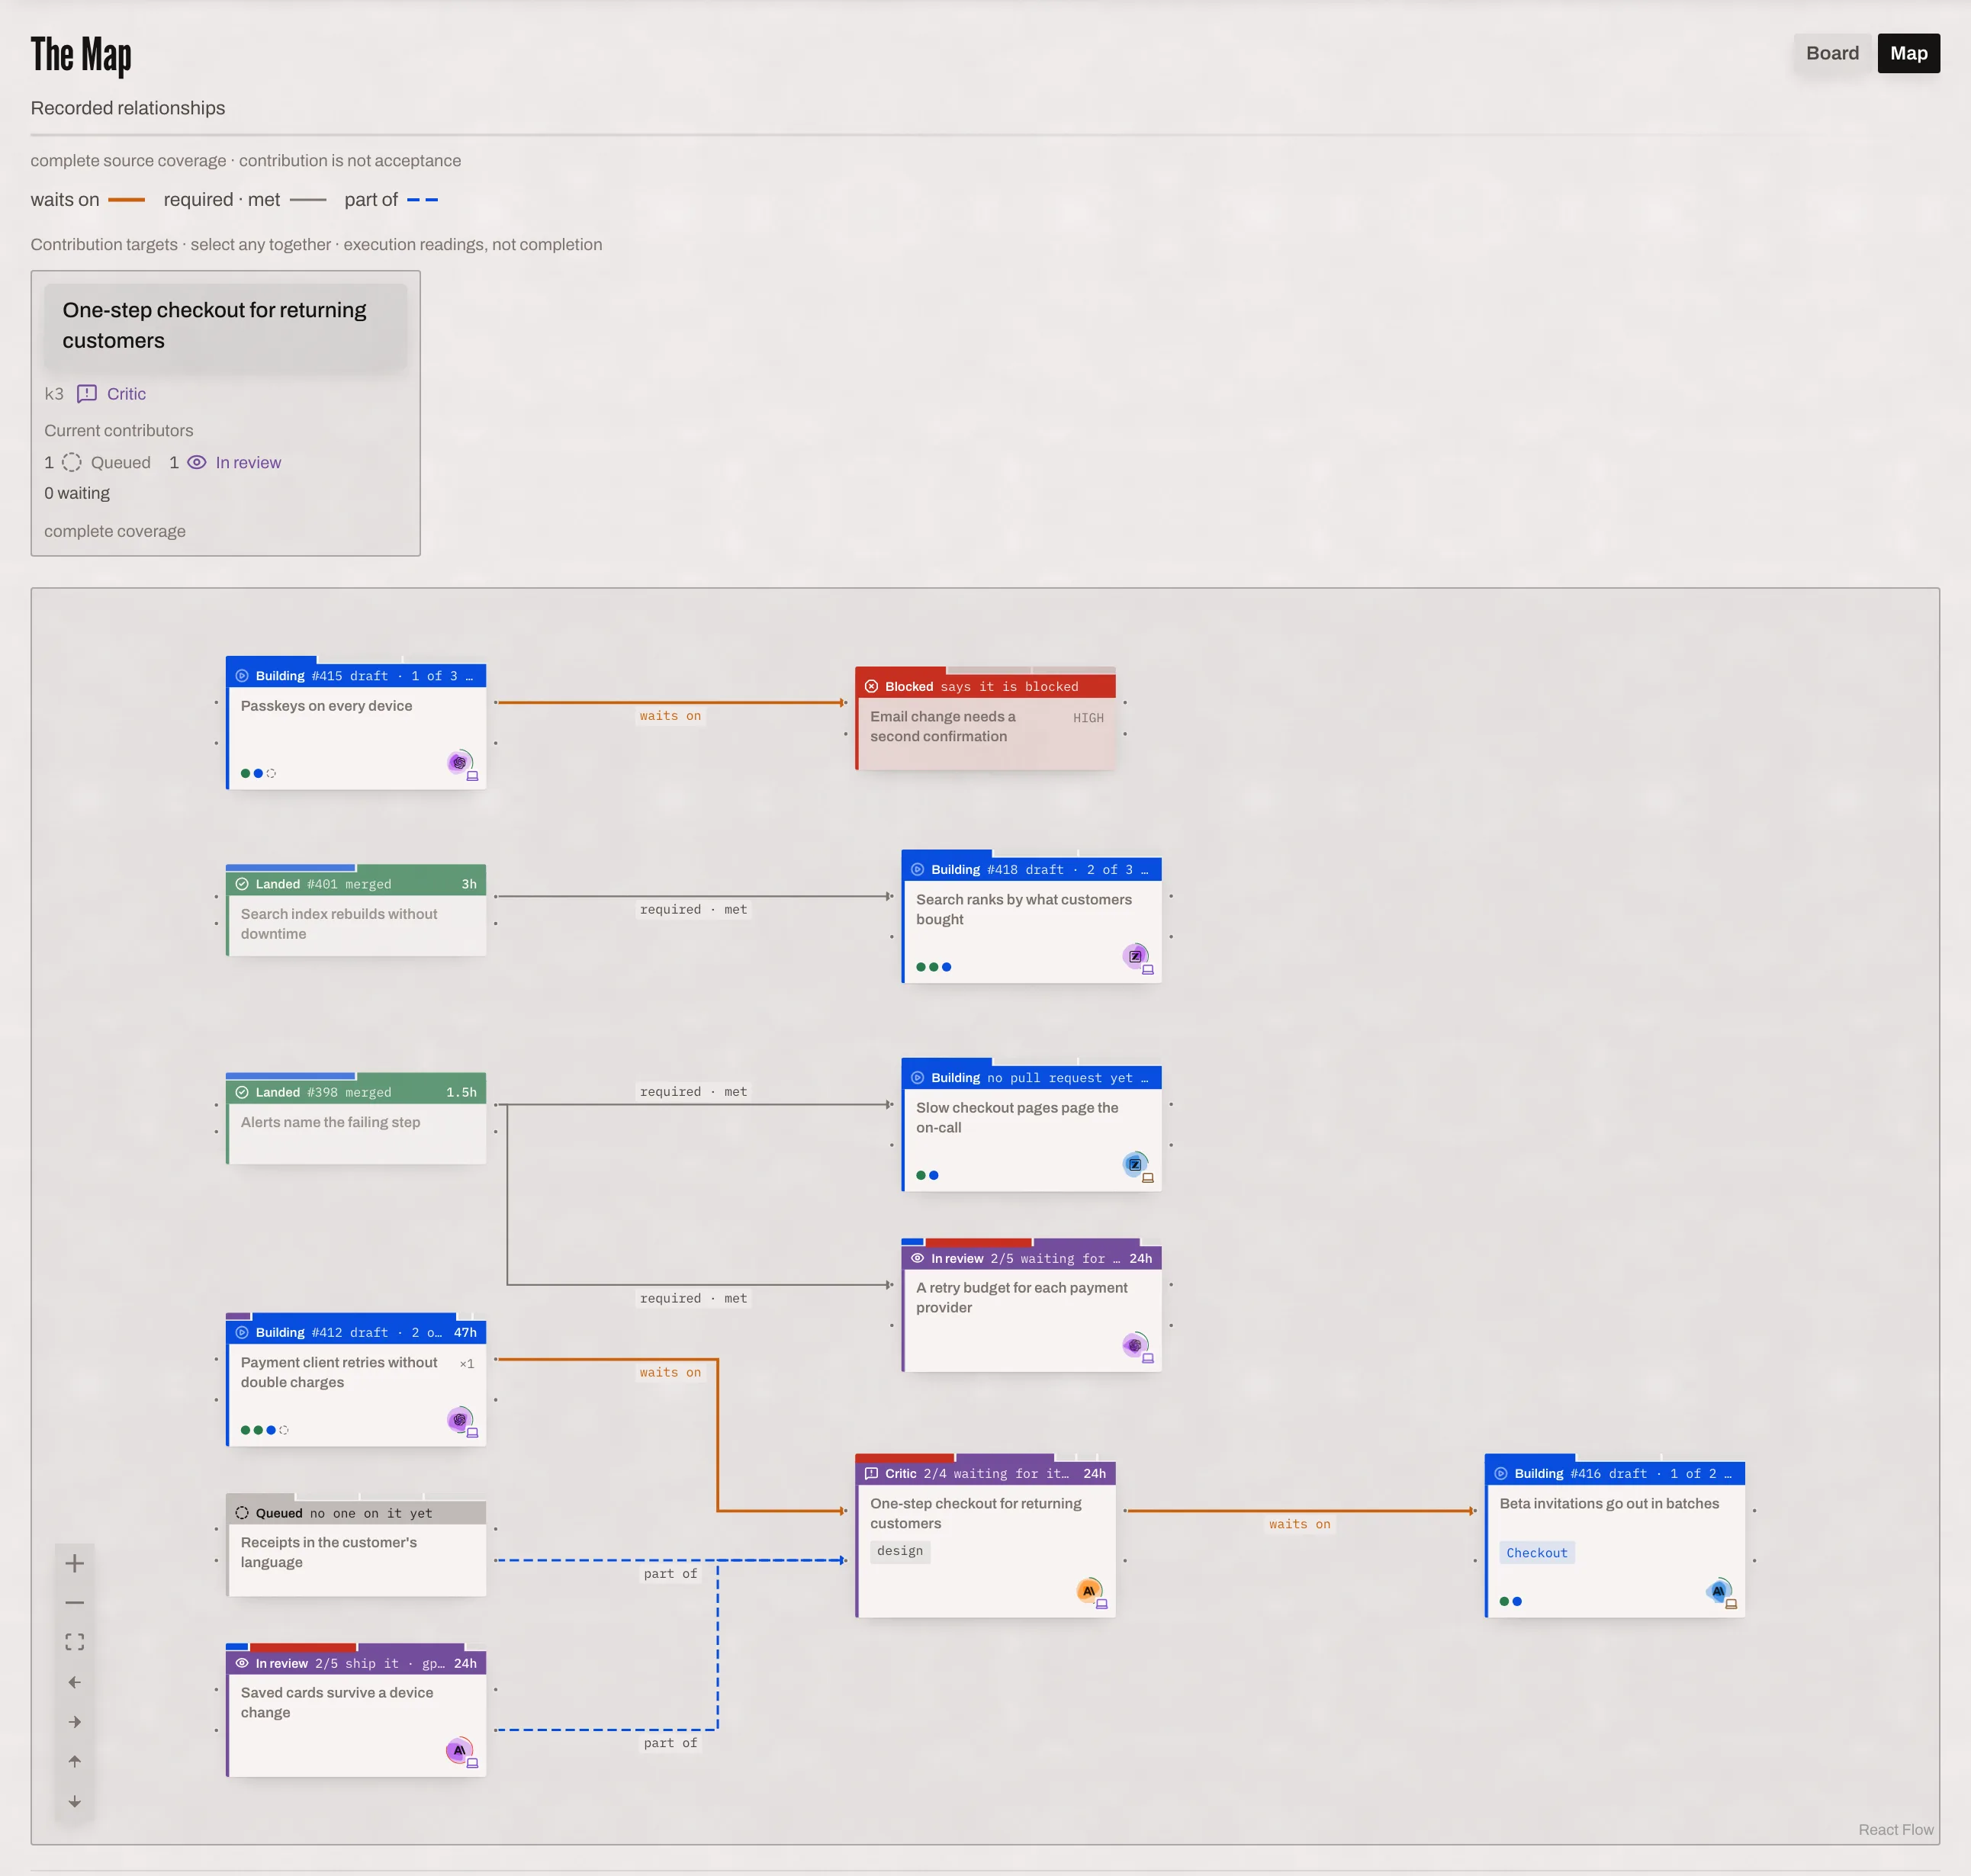Click the Building #412 draft header
This screenshot has height=1876, width=1971.
point(356,1332)
